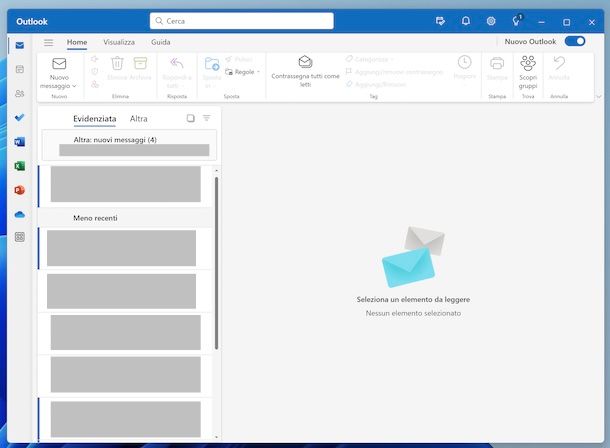The height and width of the screenshot is (448, 610).
Task: Launch PowerPoint from the sidebar
Action: pos(19,190)
